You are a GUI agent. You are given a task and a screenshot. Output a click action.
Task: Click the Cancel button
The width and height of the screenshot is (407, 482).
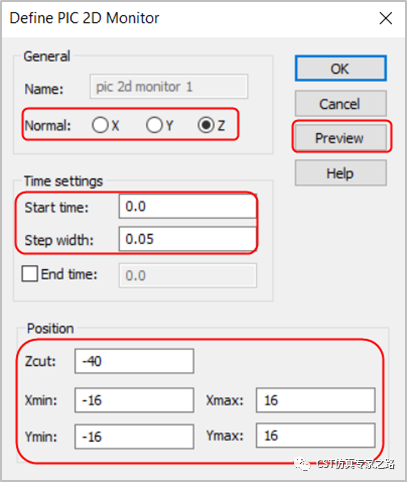click(x=341, y=104)
